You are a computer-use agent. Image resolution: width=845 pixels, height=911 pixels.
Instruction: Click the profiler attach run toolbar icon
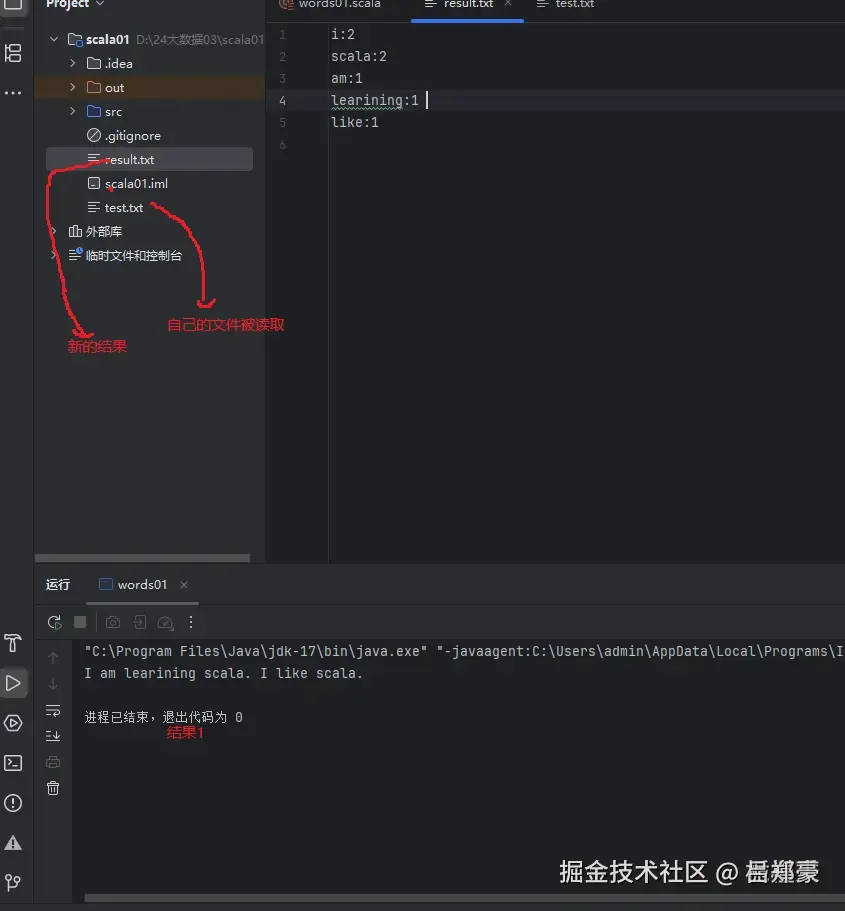pos(166,623)
